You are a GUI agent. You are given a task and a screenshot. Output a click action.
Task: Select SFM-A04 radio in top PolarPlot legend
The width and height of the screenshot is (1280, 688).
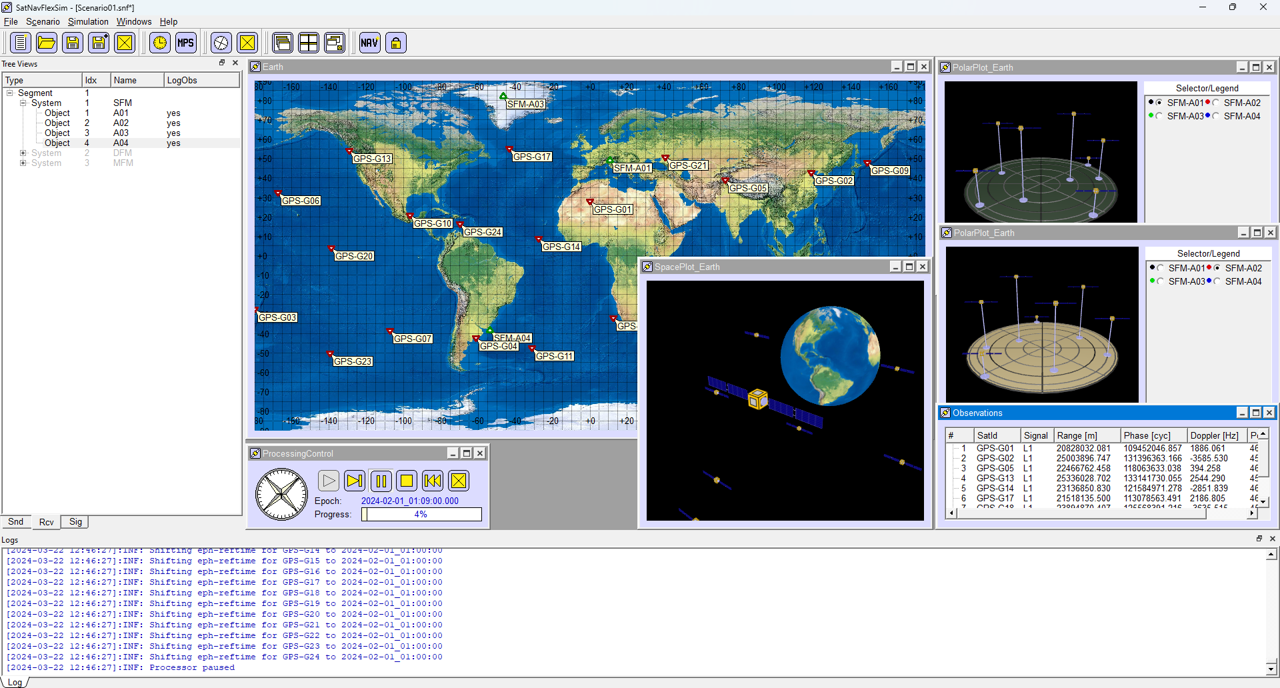1217,116
